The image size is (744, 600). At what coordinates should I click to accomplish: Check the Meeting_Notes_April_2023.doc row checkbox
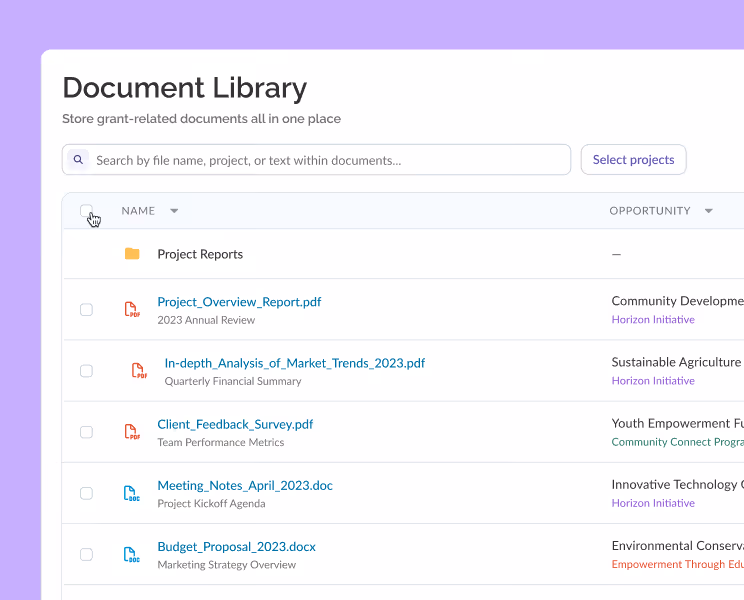click(x=86, y=493)
